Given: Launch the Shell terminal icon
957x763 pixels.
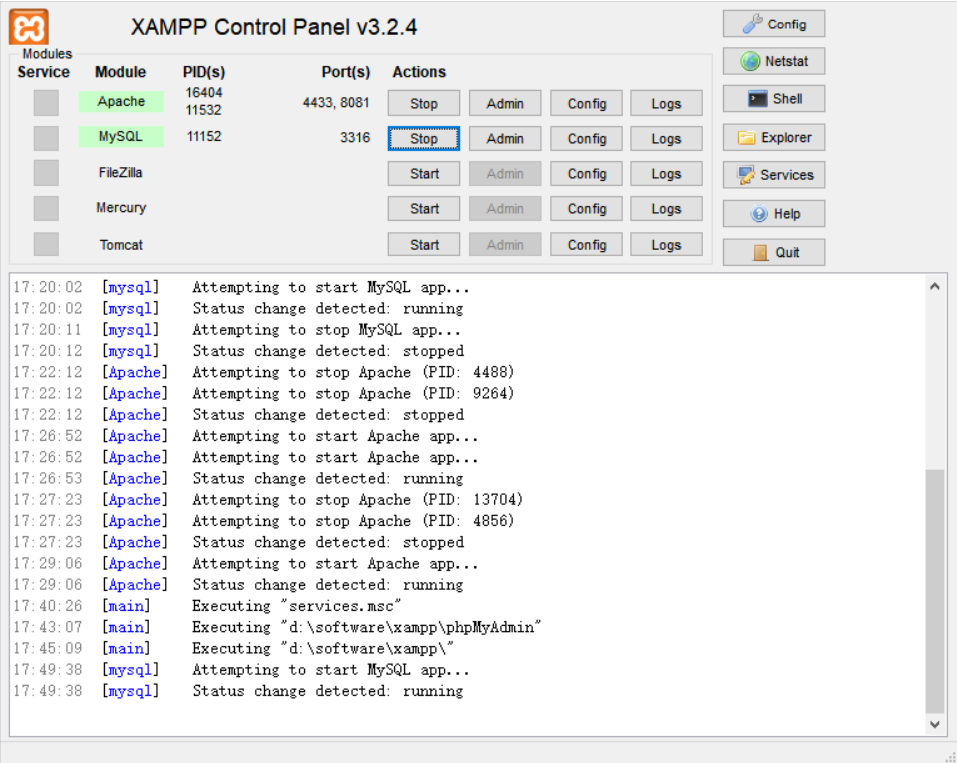Looking at the screenshot, I should click(773, 99).
